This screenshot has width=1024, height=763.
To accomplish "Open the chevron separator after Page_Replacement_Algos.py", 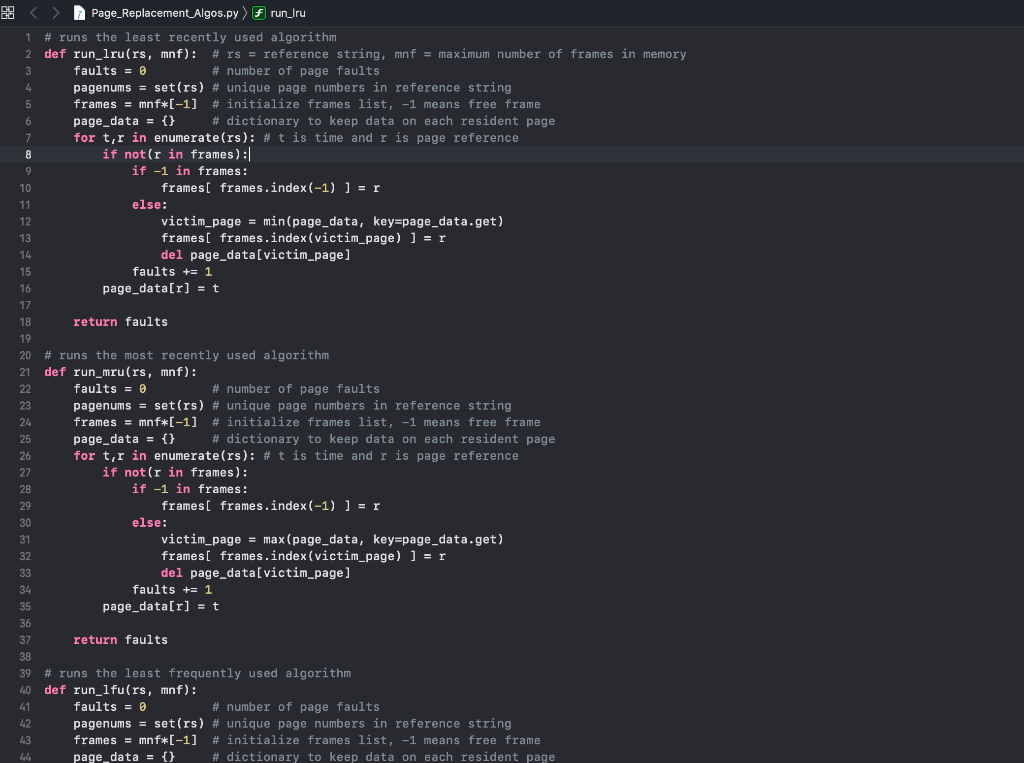I will (243, 13).
